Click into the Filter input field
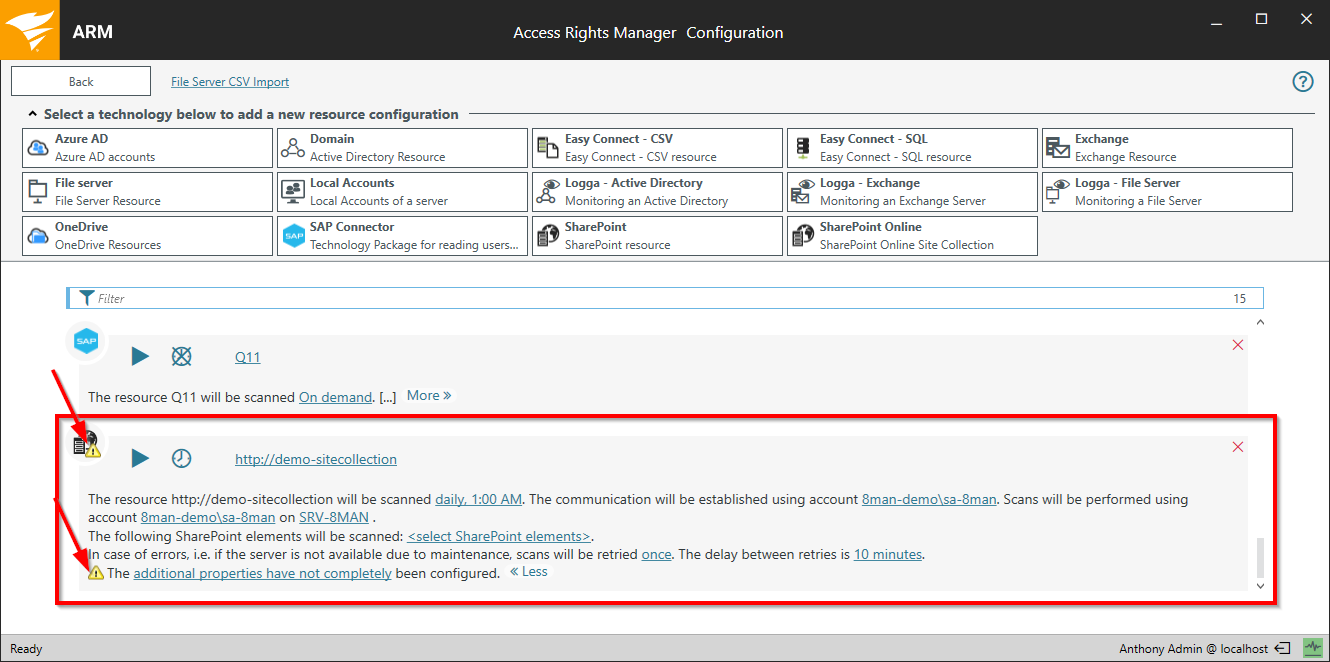 tap(650, 298)
